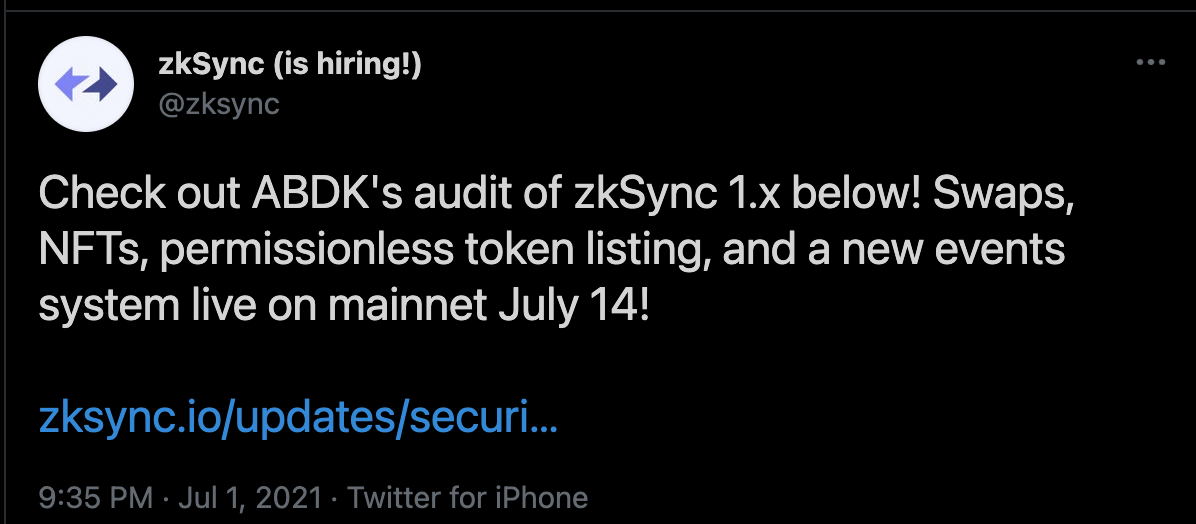The width and height of the screenshot is (1196, 524).
Task: Click 'mainnet' in the tweet body
Action: point(408,306)
